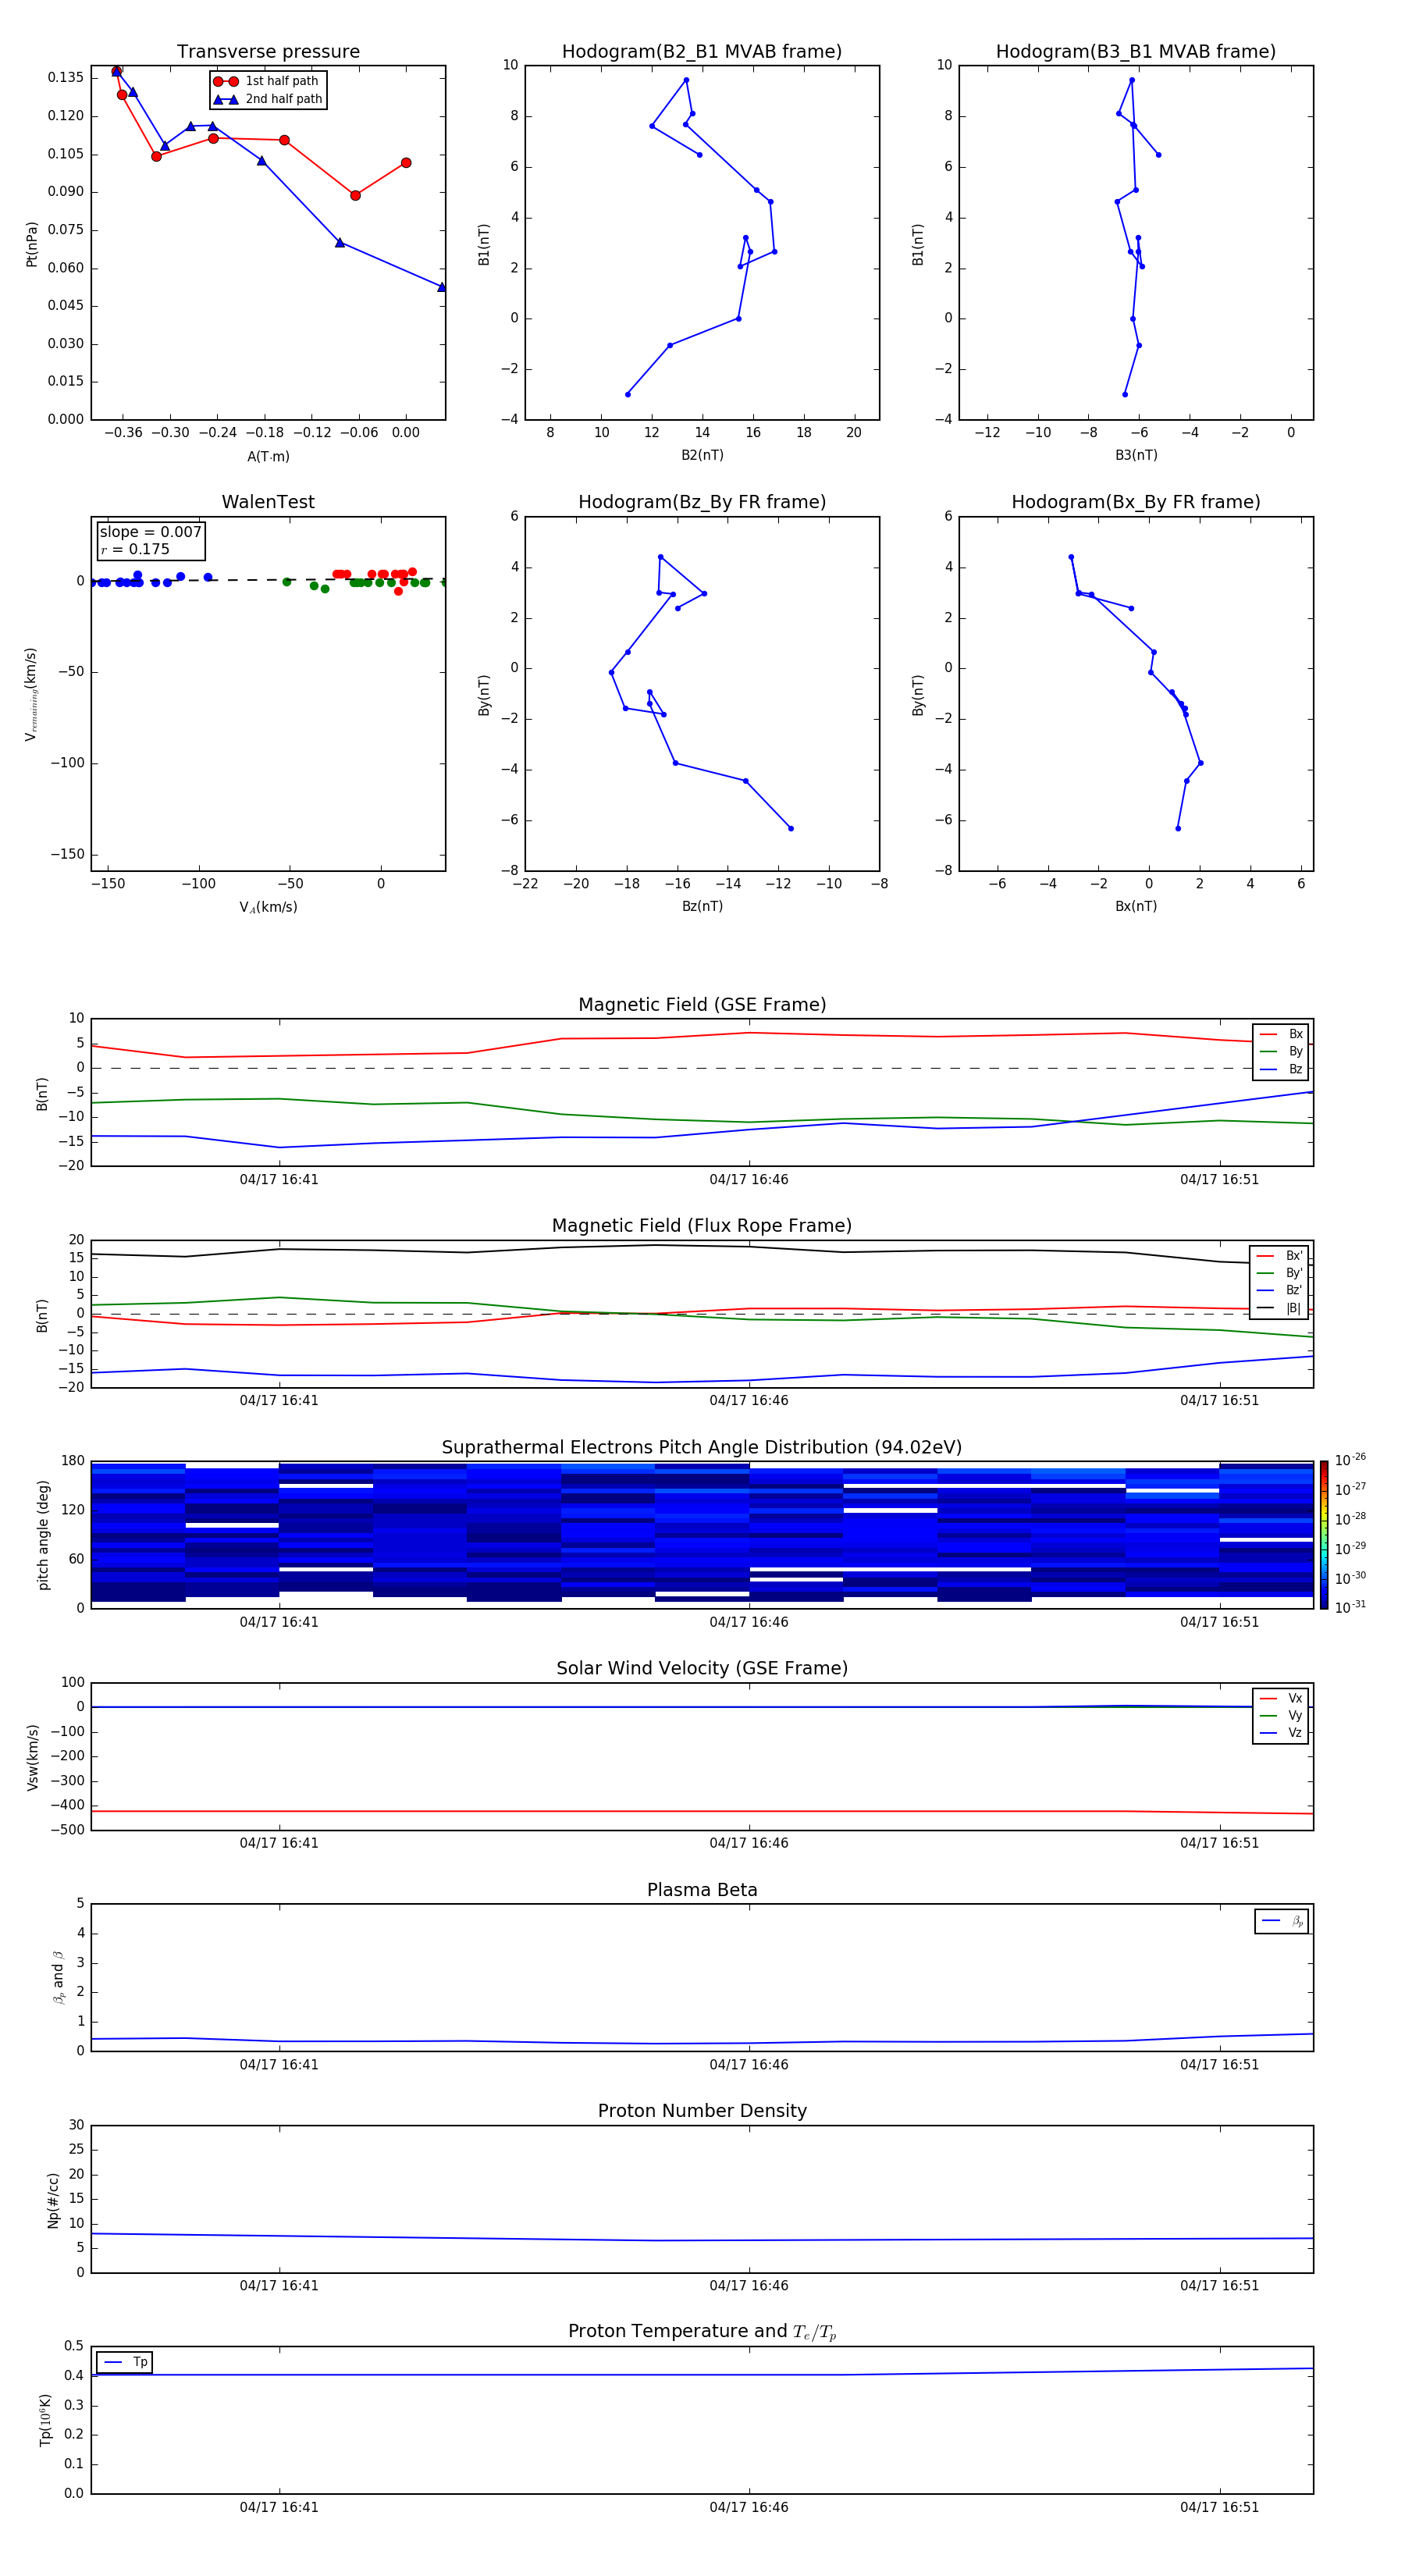Click '1st half path' legend entry

pos(267,81)
